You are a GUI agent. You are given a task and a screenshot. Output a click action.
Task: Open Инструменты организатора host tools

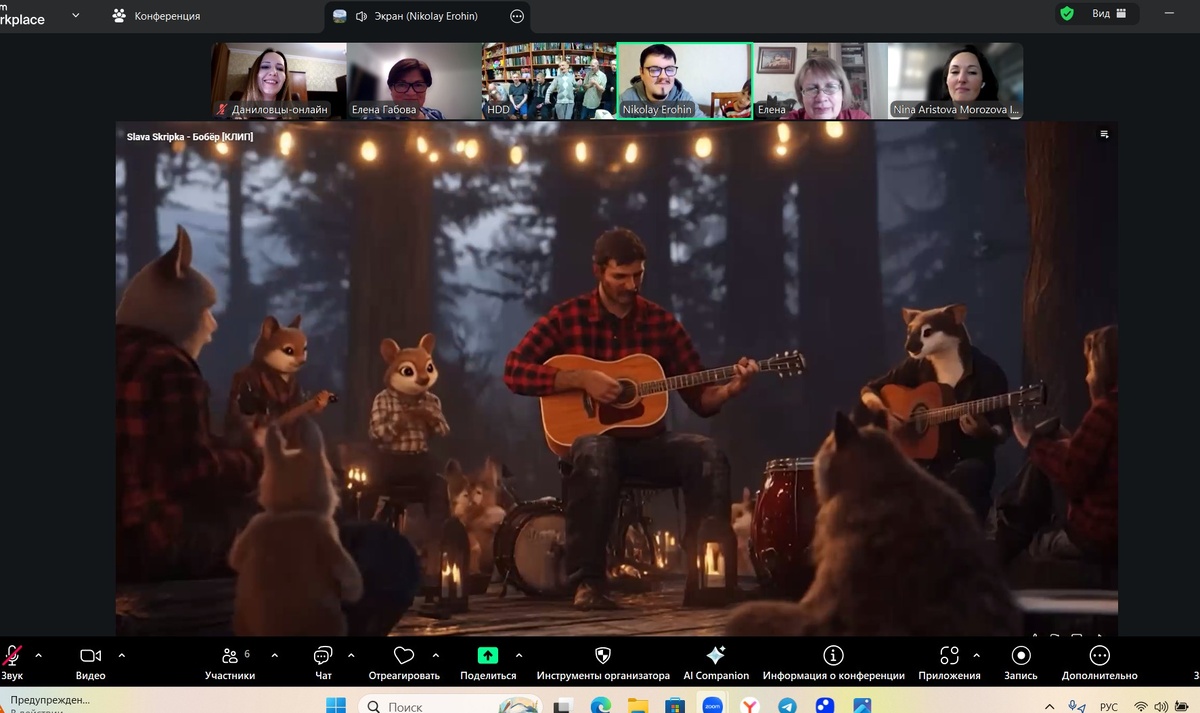pyautogui.click(x=603, y=662)
